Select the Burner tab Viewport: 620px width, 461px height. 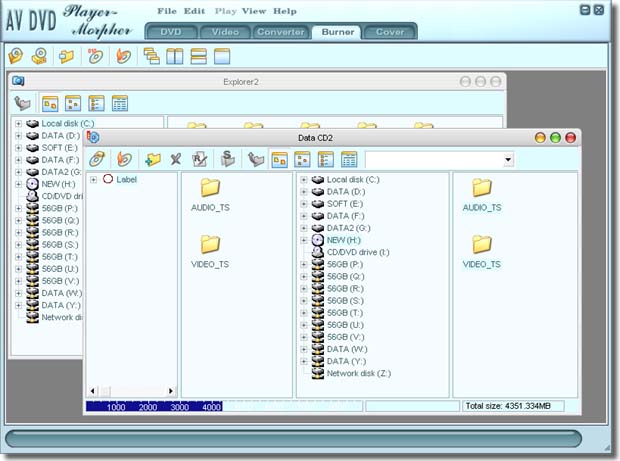(338, 32)
